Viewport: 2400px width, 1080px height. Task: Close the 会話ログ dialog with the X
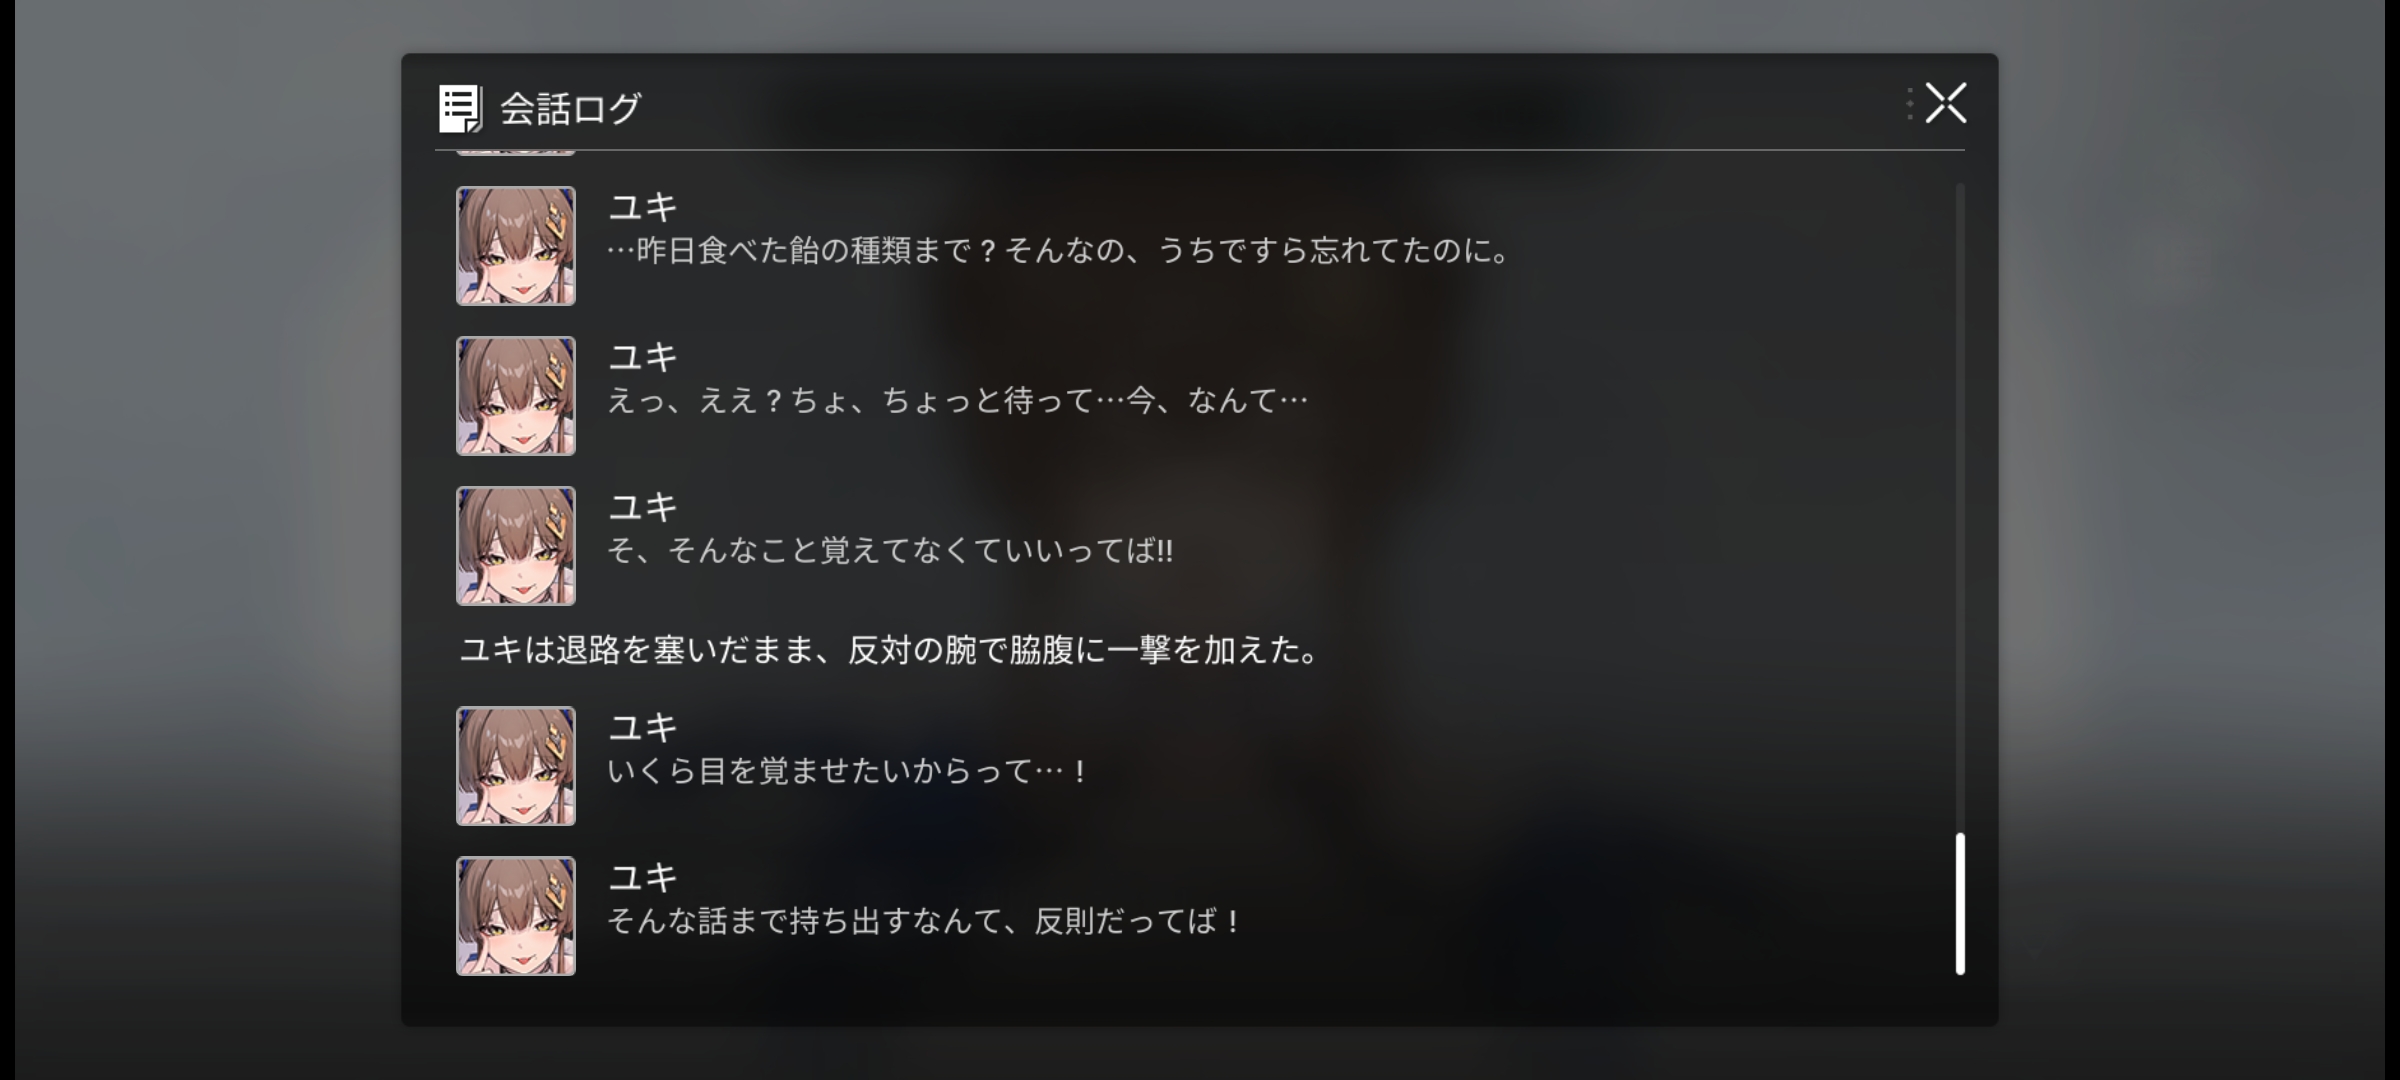click(x=1945, y=103)
